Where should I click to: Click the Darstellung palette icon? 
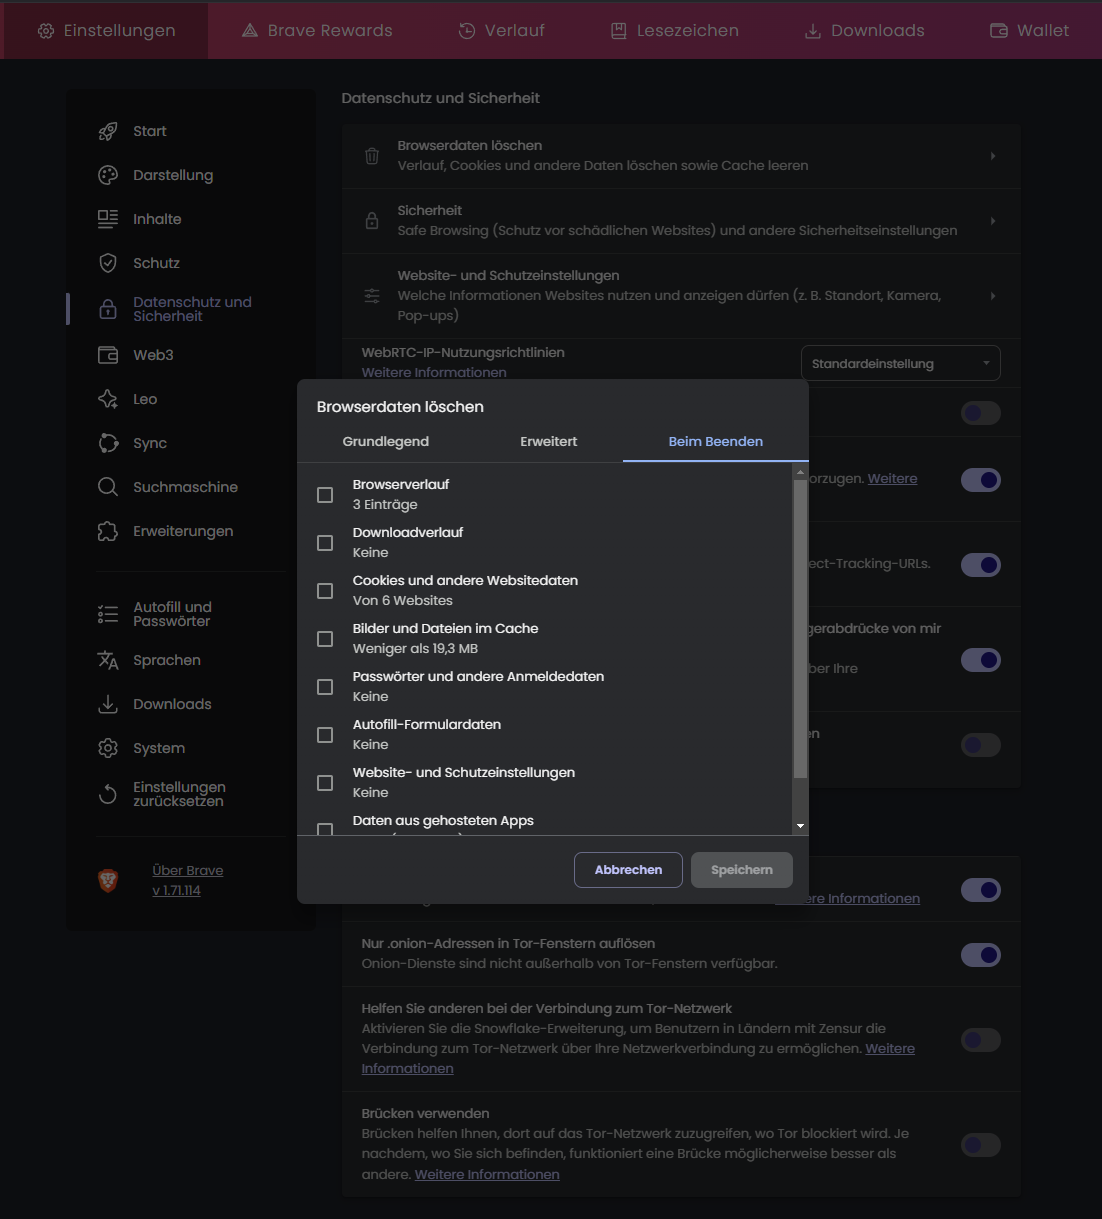pyautogui.click(x=108, y=175)
